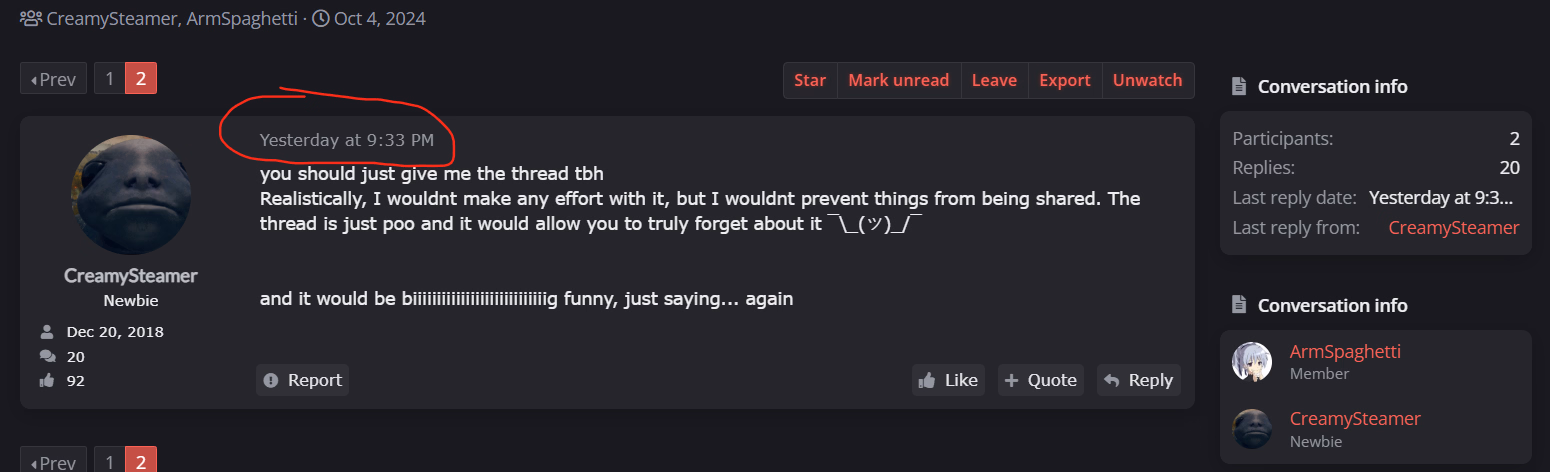
Task: Open ArmSpaghetti profile link in sidebar
Action: (x=1345, y=351)
